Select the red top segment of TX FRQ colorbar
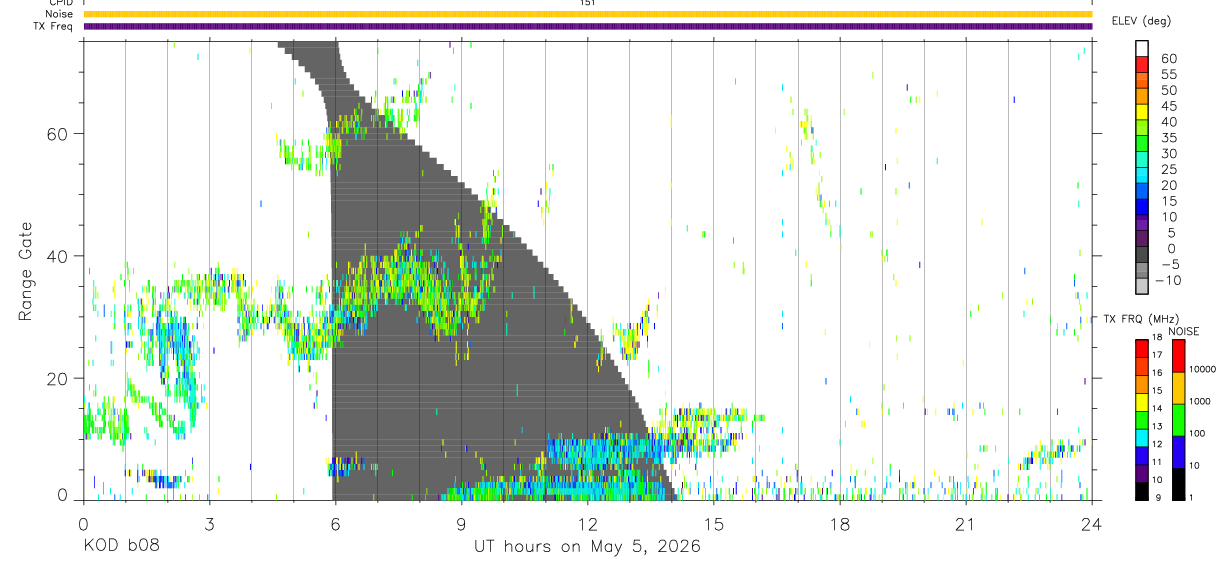Viewport: 1228px width, 567px height. point(1142,348)
